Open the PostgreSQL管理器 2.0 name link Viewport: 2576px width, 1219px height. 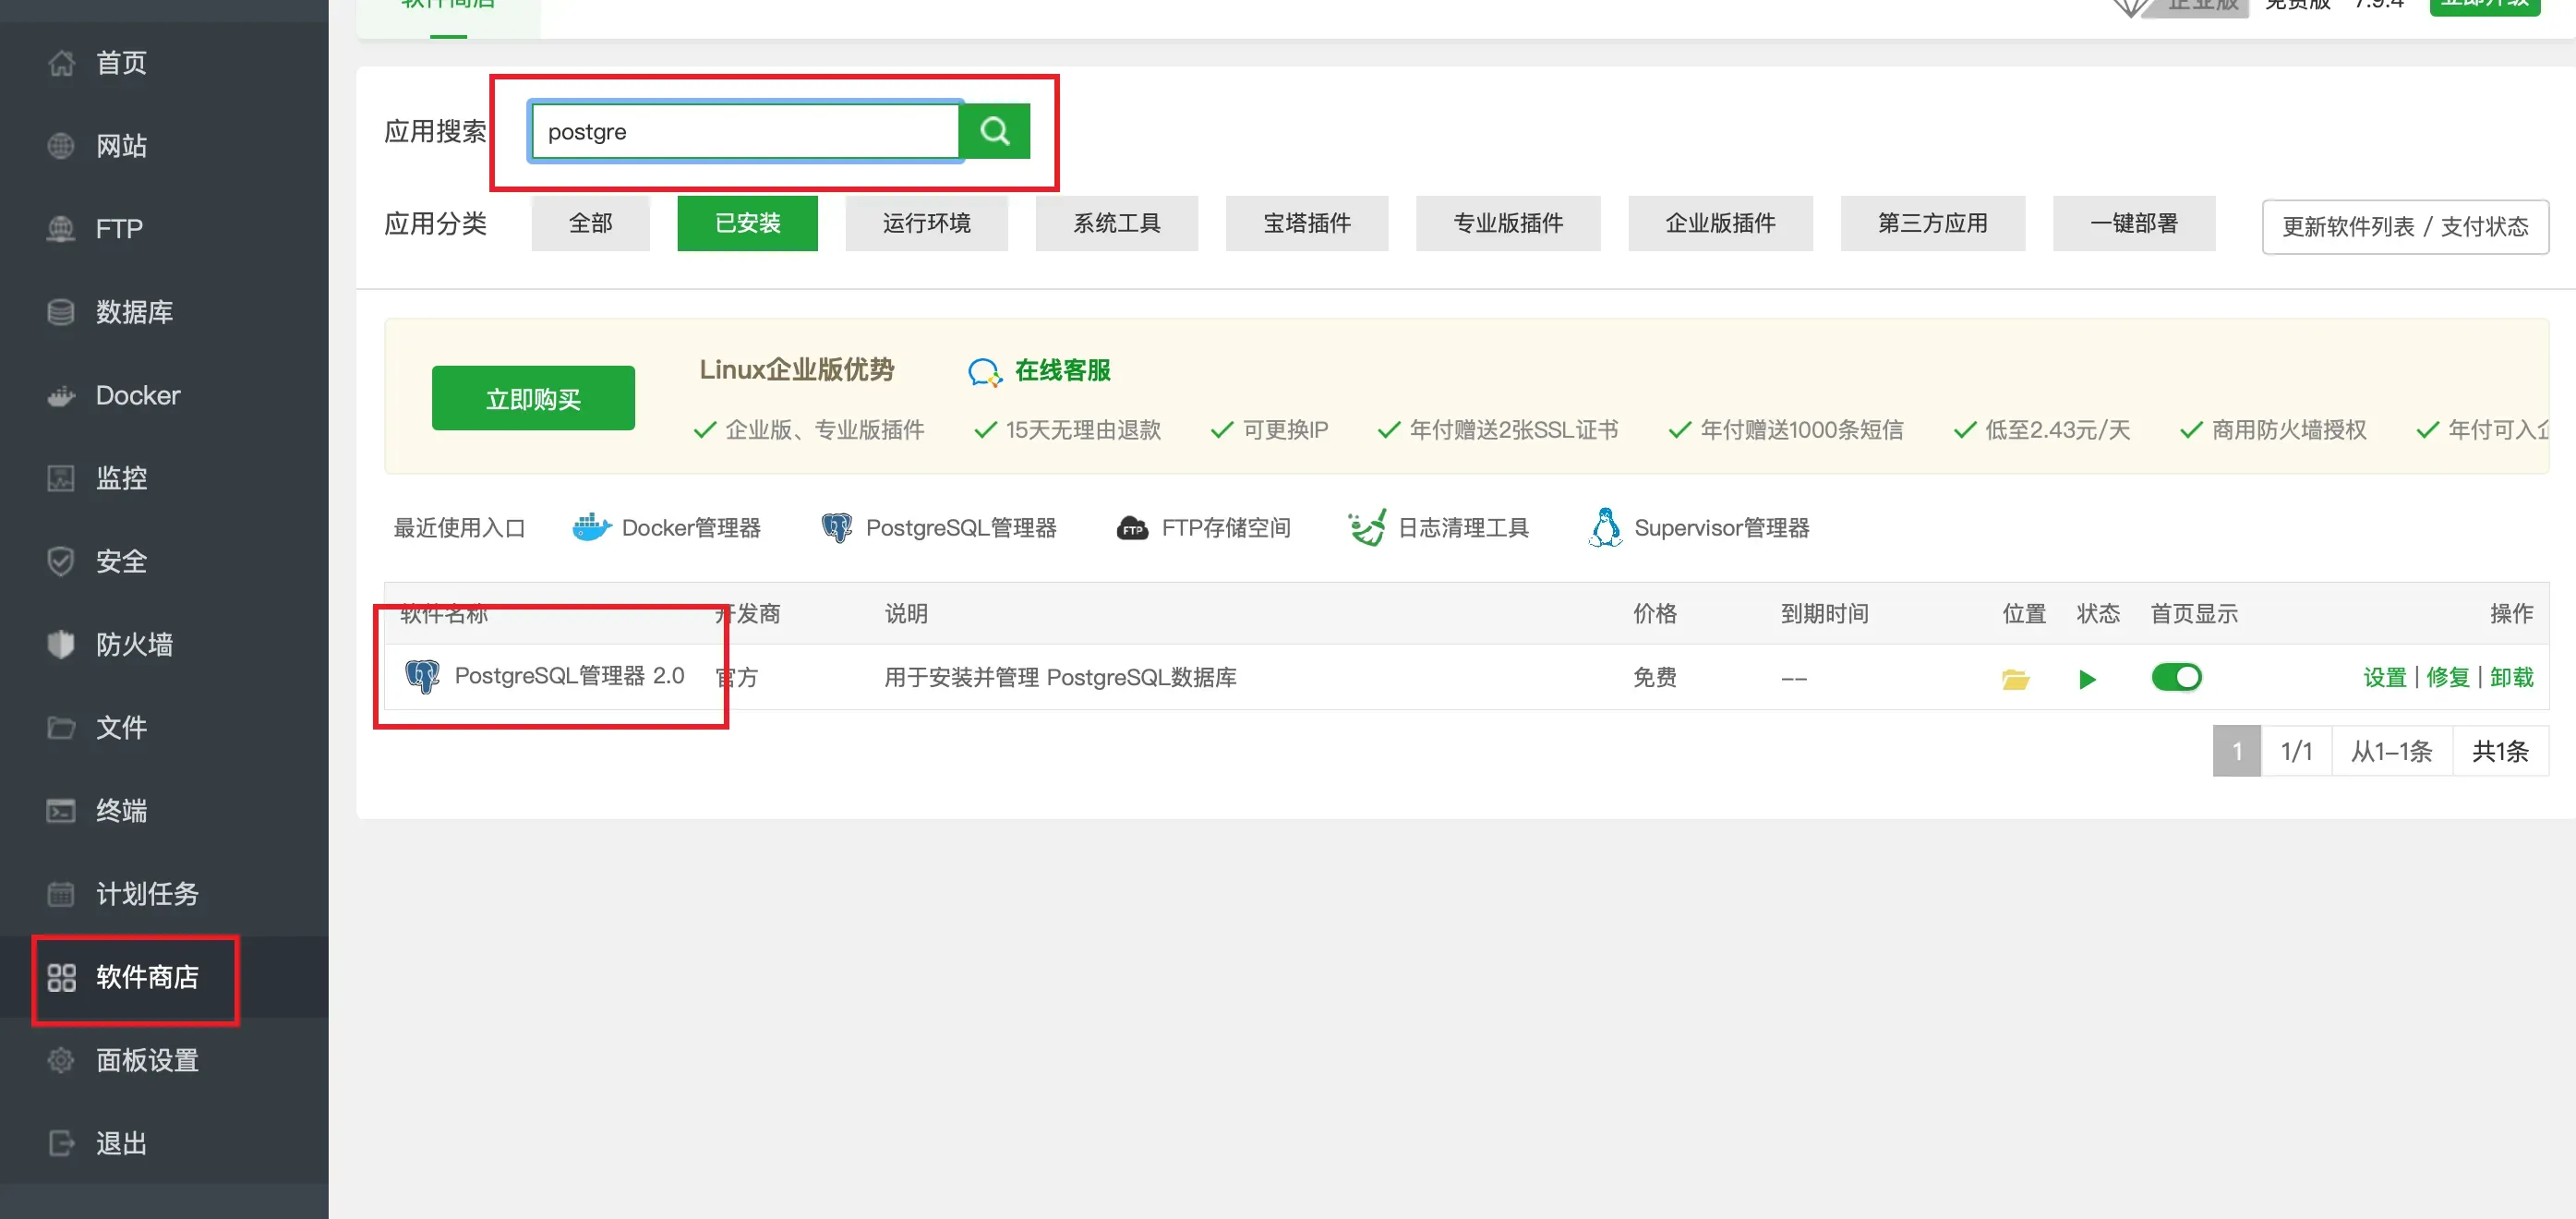pyautogui.click(x=569, y=676)
